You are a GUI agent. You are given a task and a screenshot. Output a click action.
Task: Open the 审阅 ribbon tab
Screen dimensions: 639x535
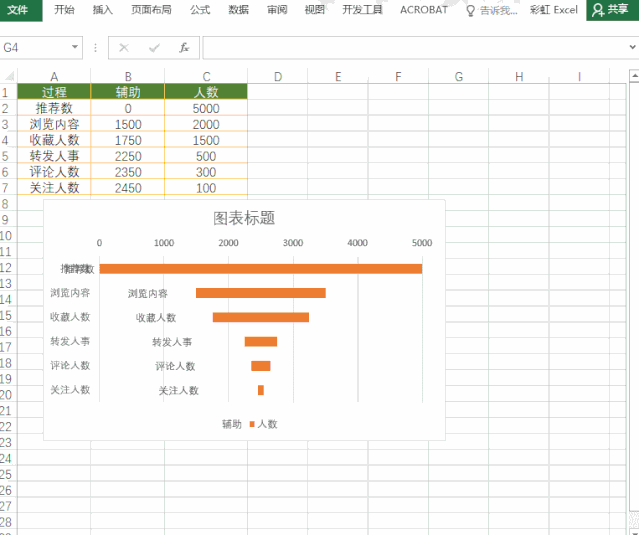click(x=277, y=9)
